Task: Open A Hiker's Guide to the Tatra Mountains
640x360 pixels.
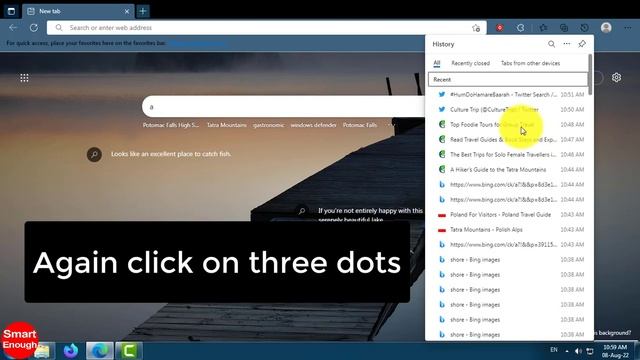Action: 509,169
